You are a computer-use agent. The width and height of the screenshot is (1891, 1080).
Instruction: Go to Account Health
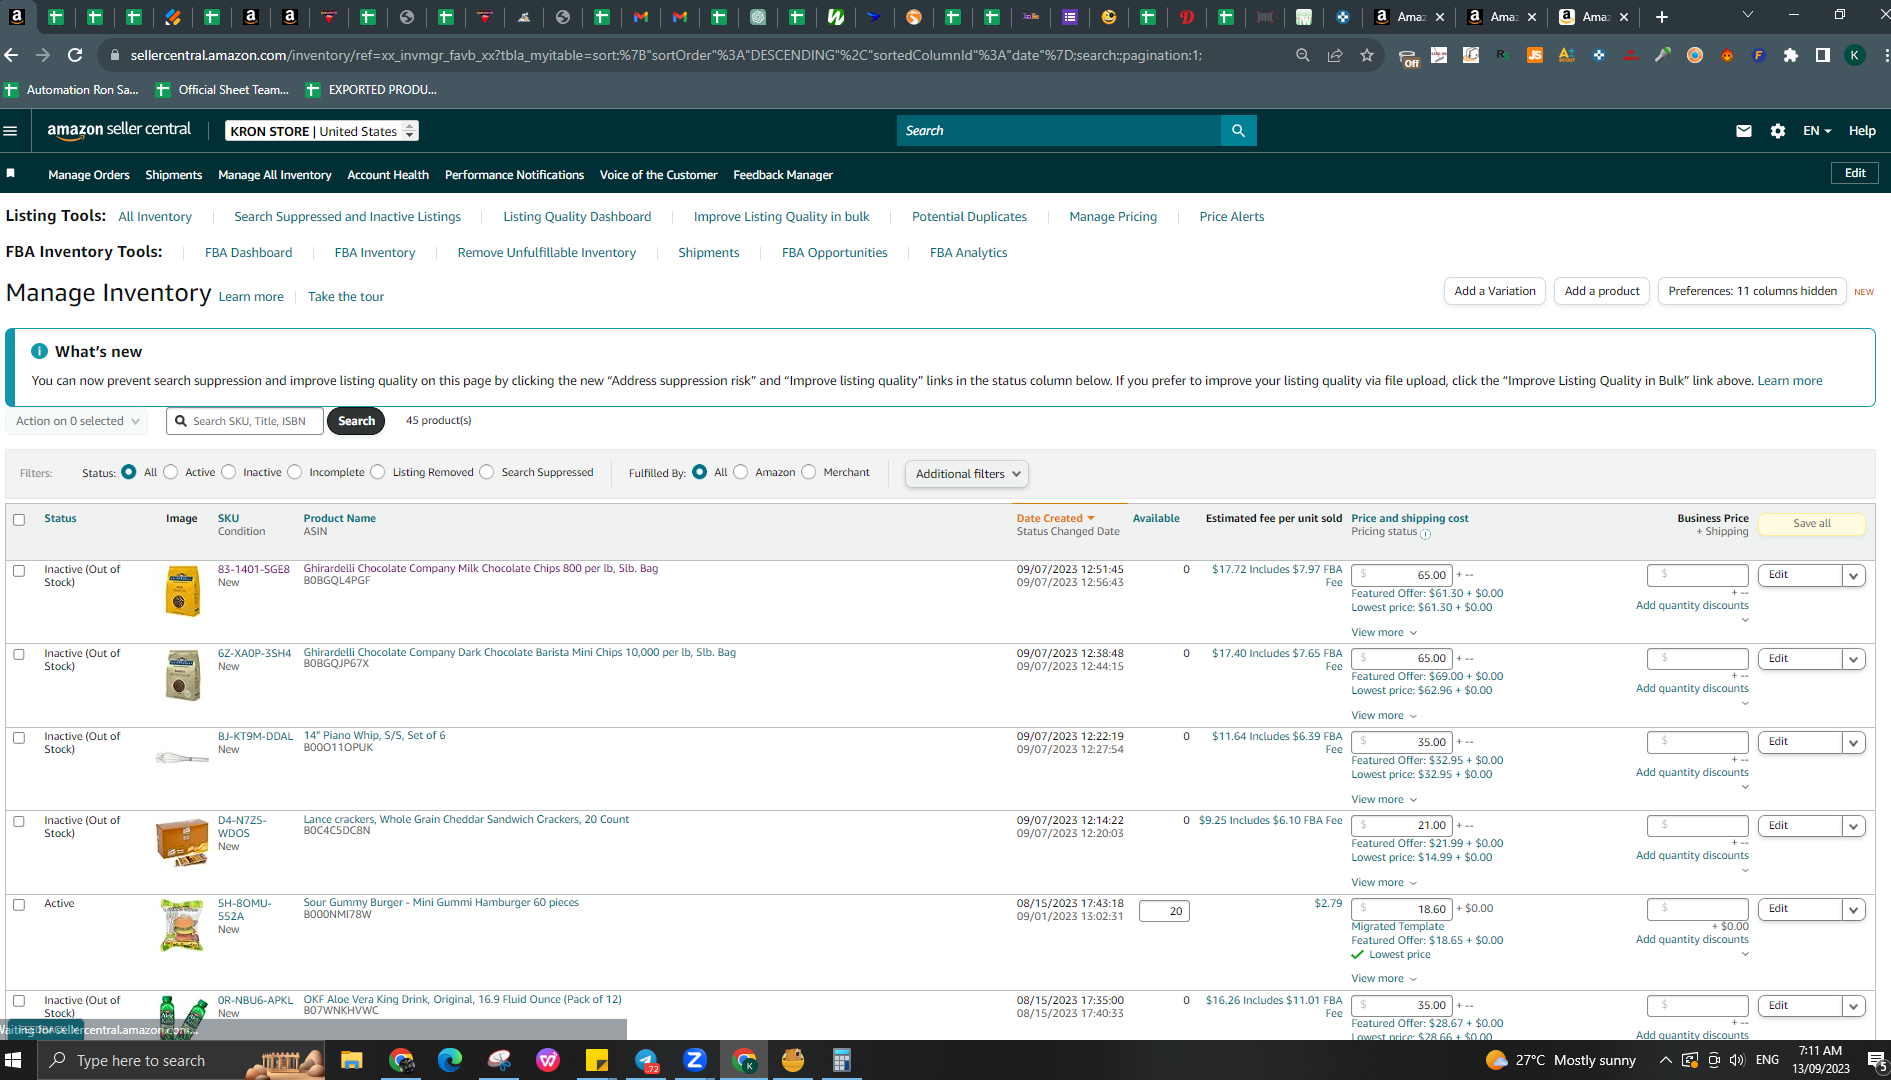coord(388,175)
